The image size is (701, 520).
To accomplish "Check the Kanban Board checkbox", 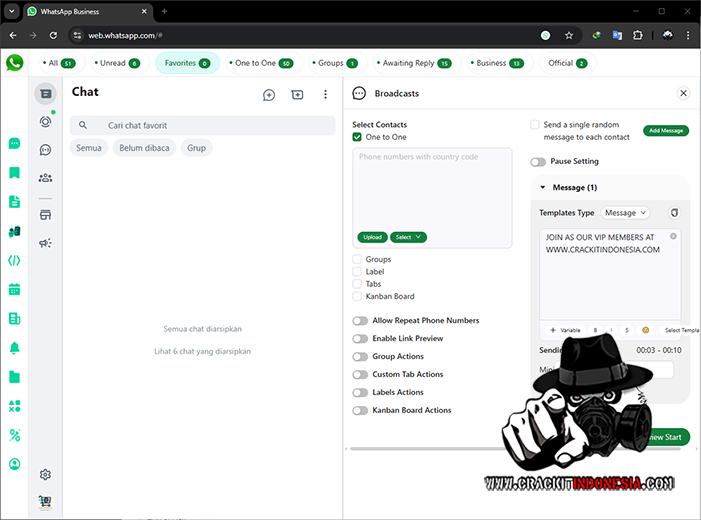I will click(x=357, y=296).
